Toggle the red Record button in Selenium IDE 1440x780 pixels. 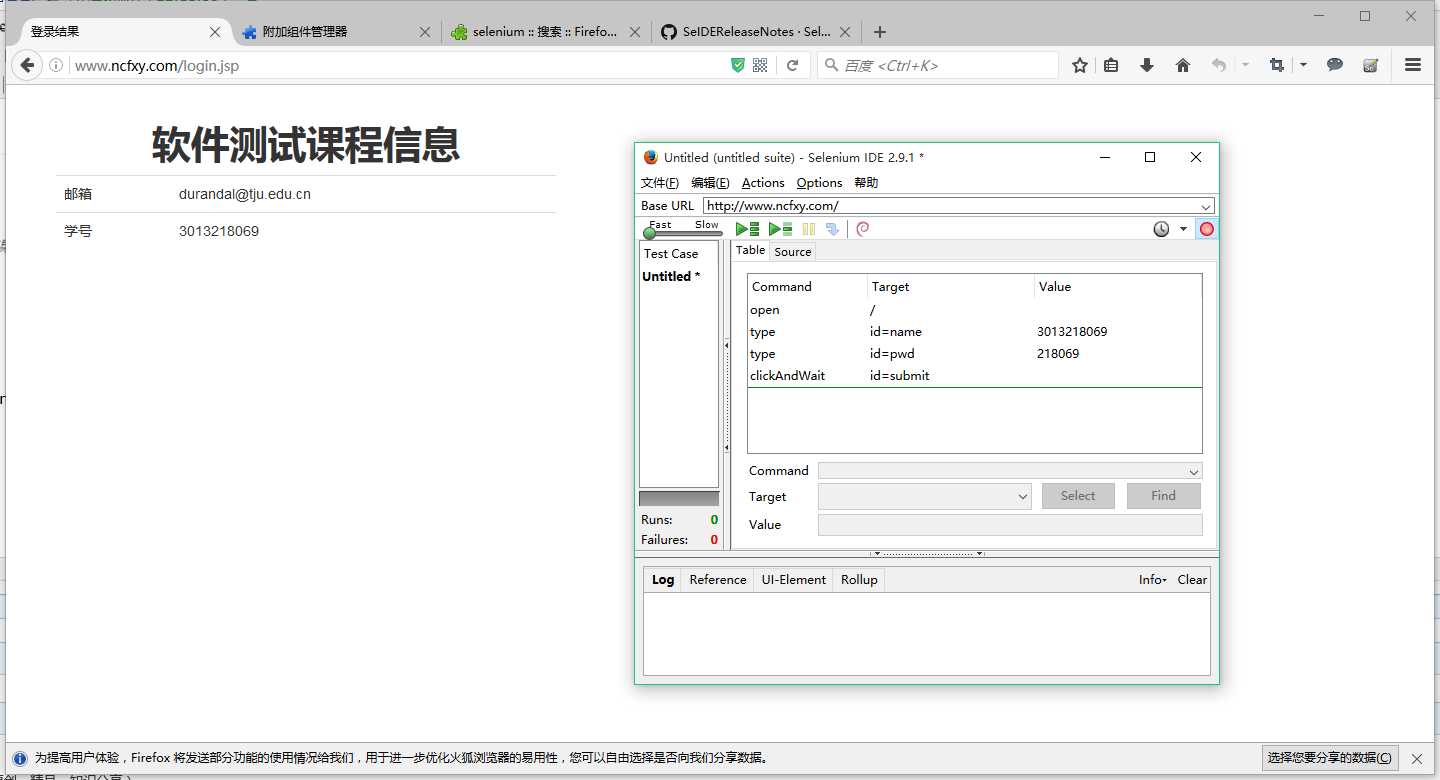click(1207, 229)
